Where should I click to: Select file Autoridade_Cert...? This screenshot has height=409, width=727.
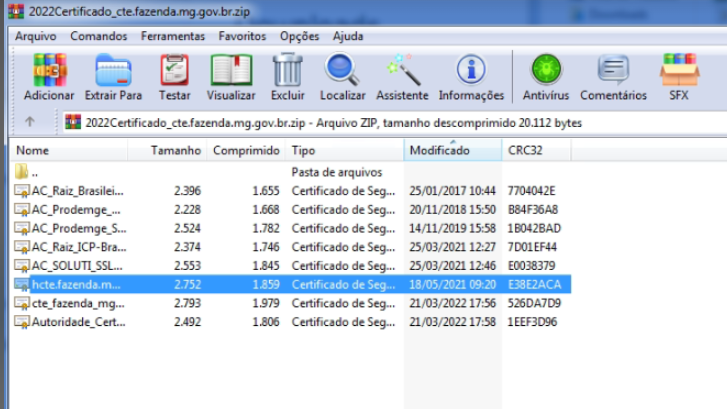point(78,322)
